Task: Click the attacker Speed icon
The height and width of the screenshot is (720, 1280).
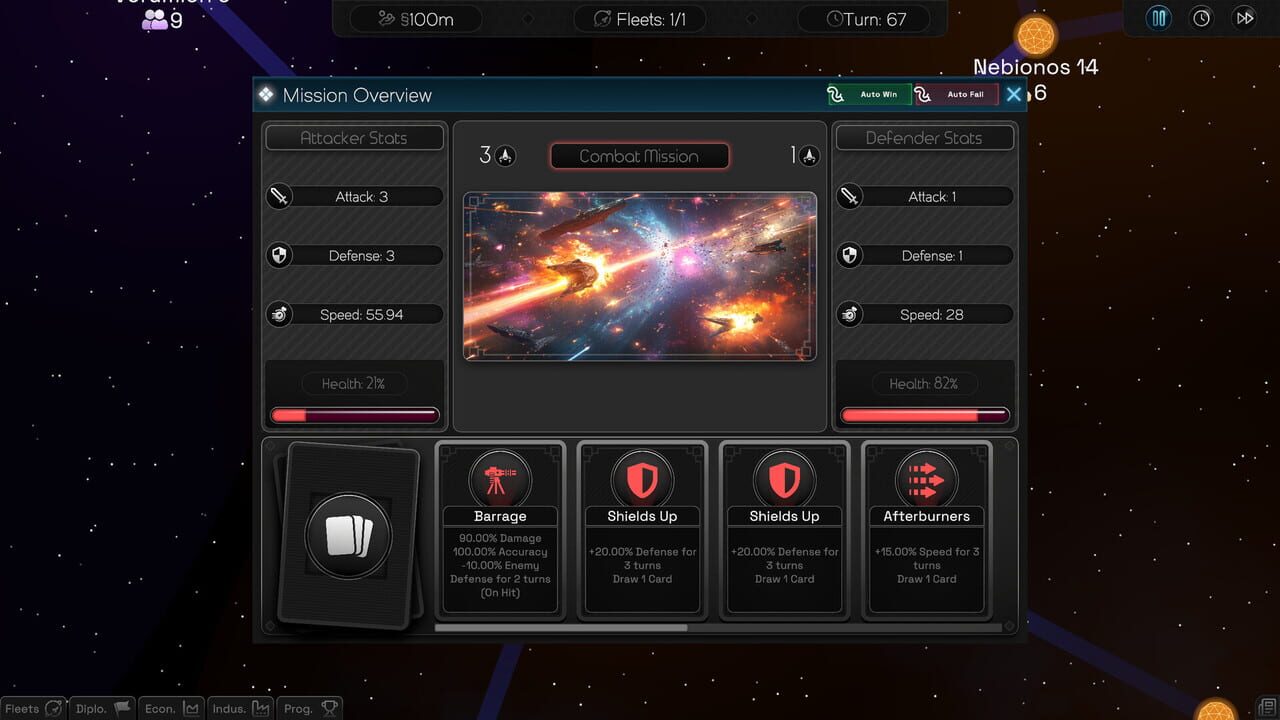Action: tap(280, 315)
